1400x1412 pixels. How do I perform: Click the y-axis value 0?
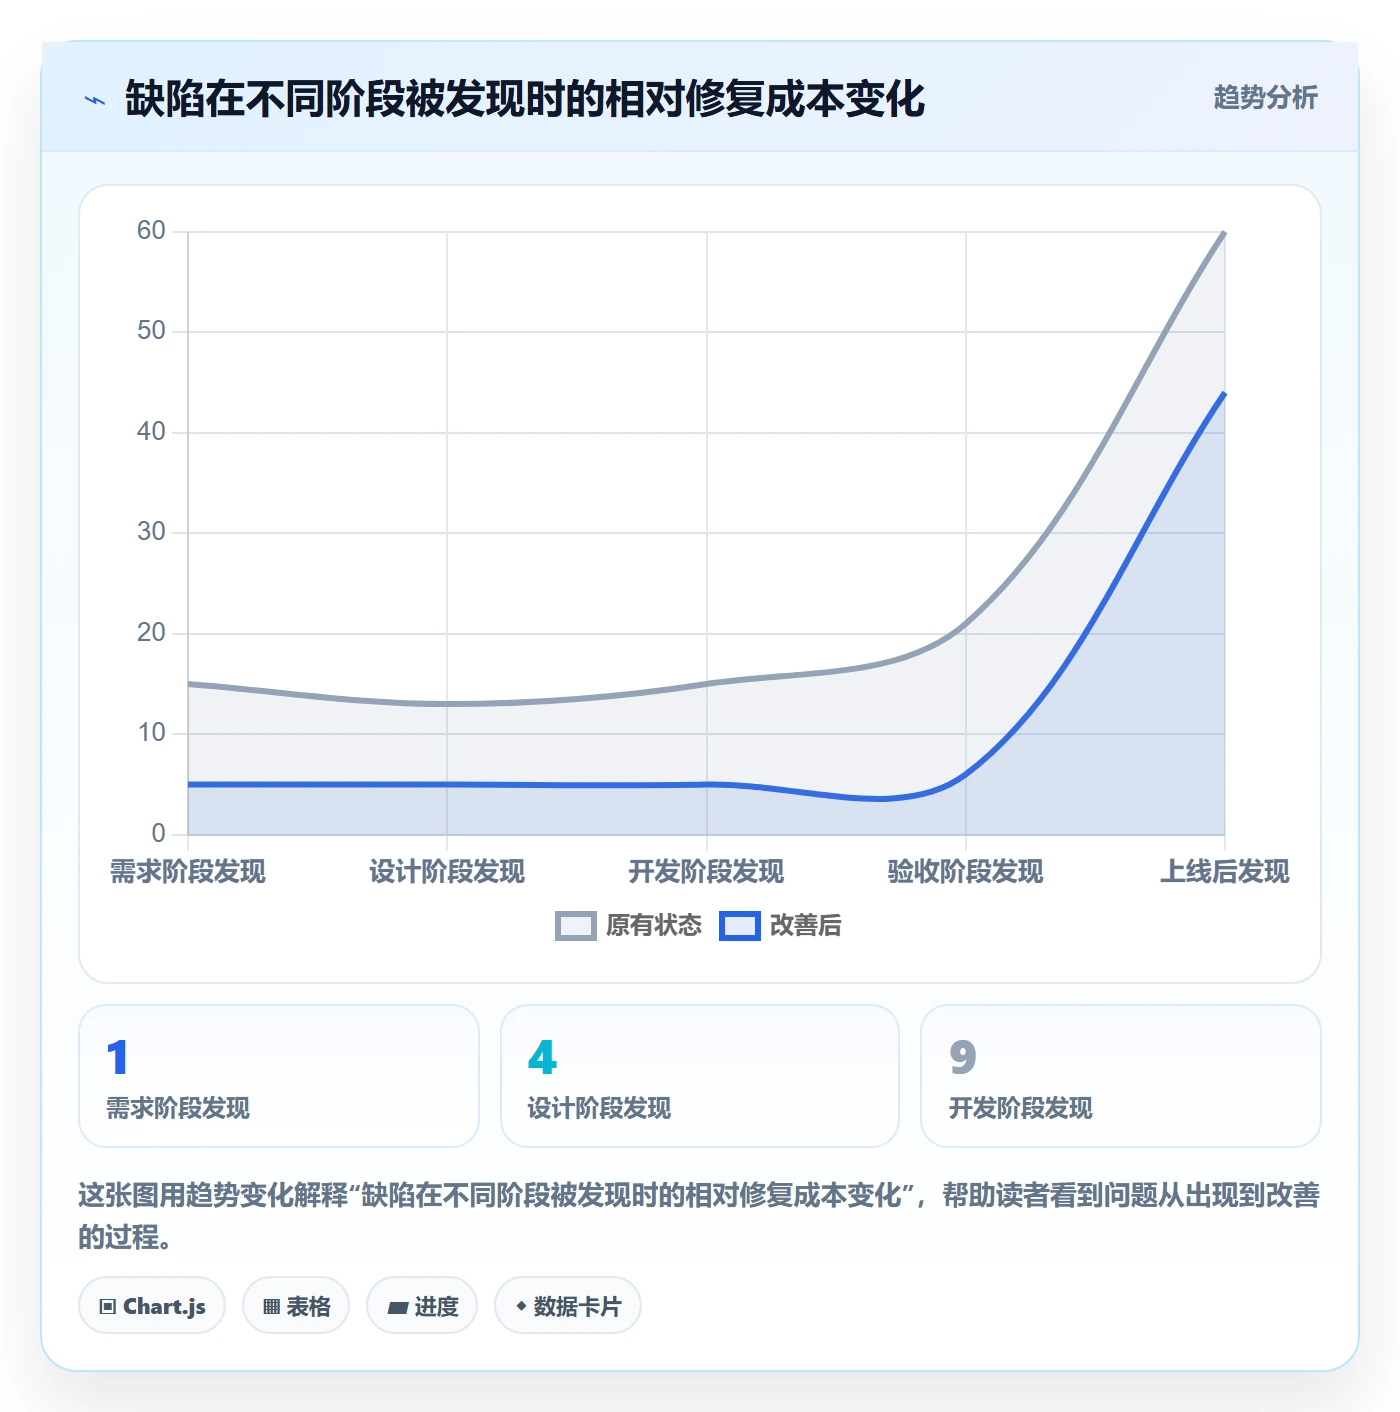click(158, 834)
